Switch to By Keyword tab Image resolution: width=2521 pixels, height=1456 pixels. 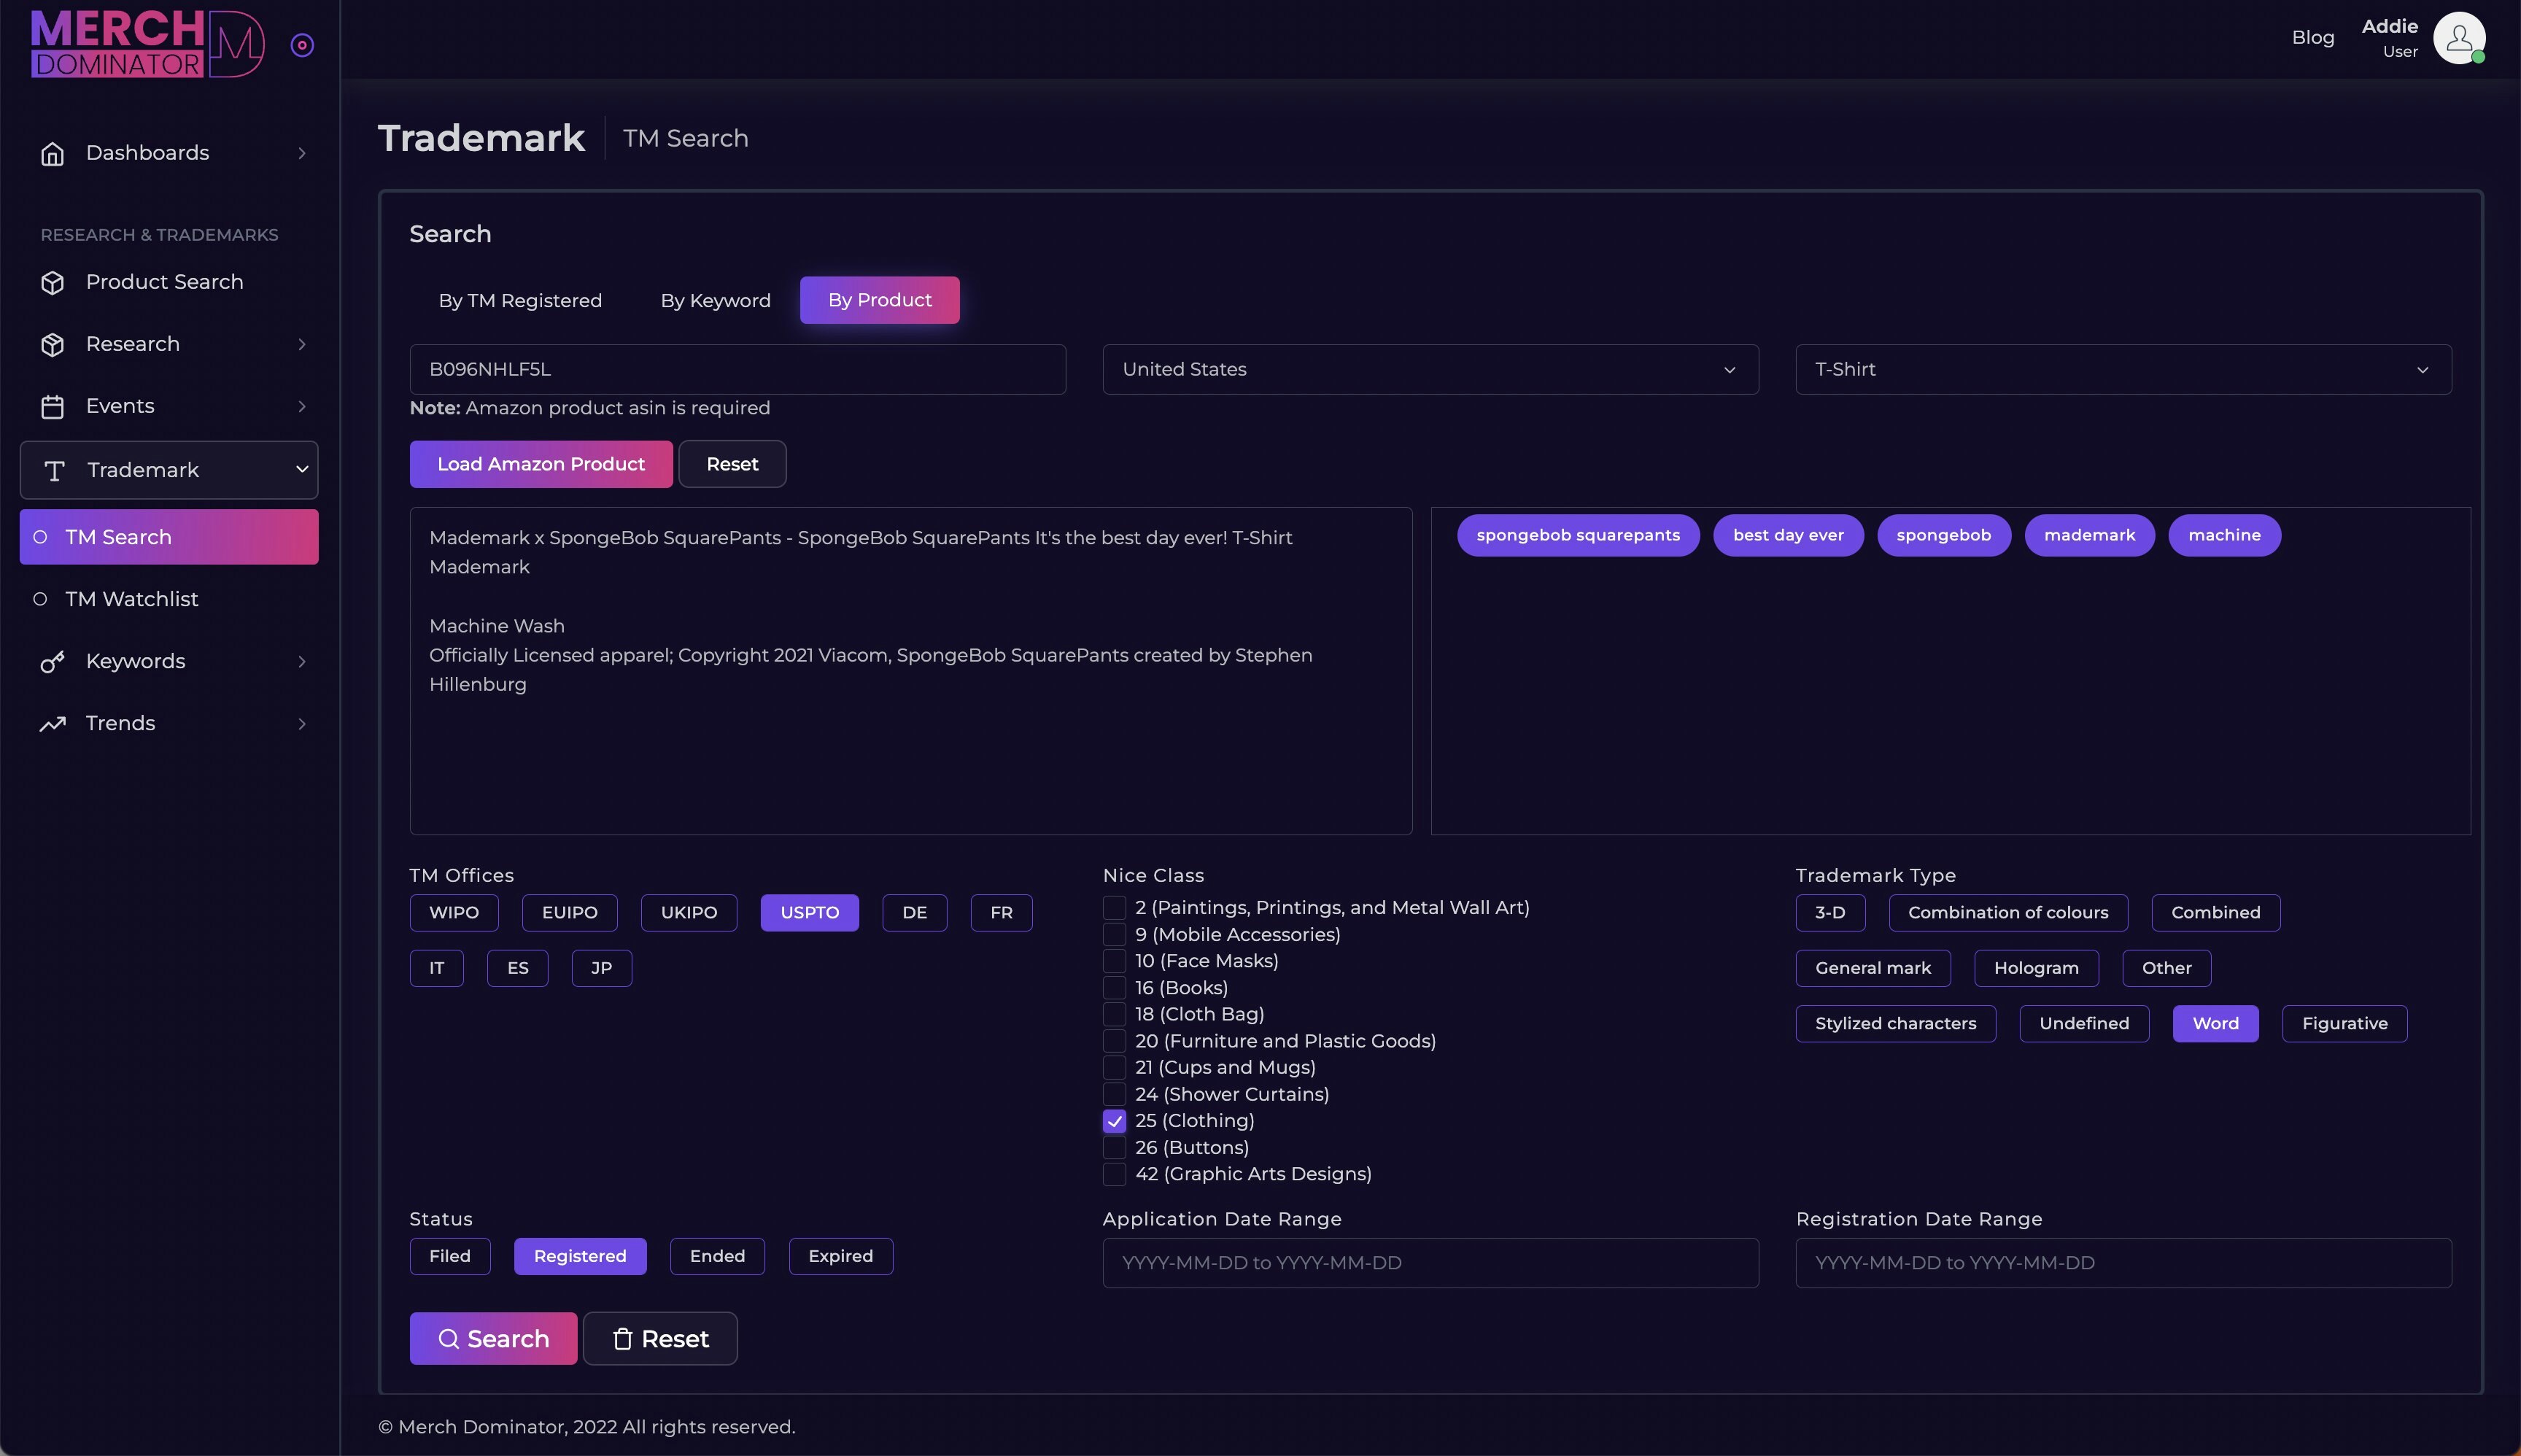coord(715,300)
